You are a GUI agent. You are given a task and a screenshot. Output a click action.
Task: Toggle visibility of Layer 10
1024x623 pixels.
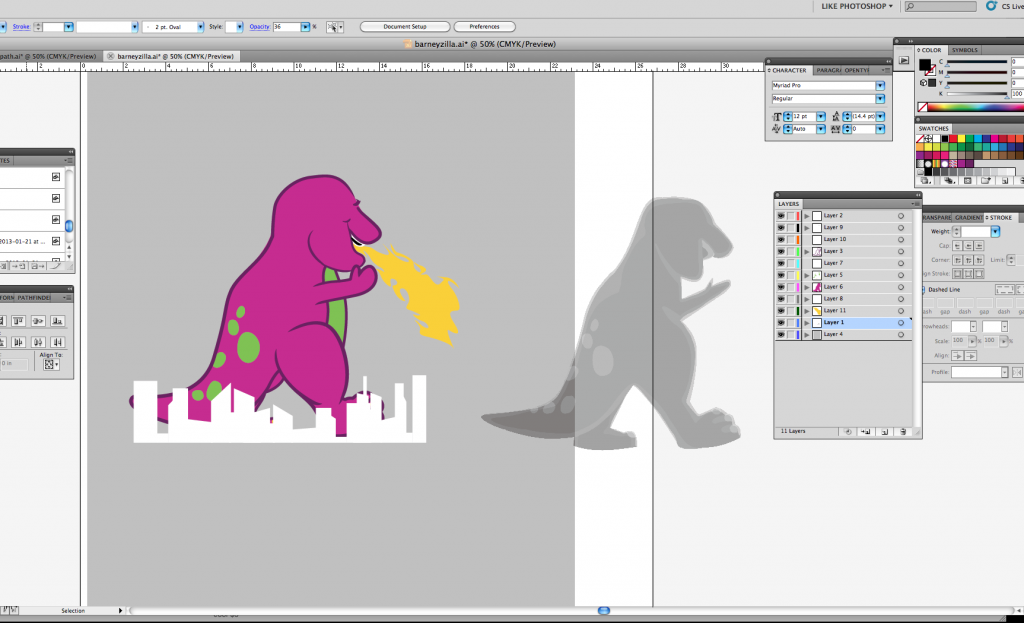(x=780, y=239)
